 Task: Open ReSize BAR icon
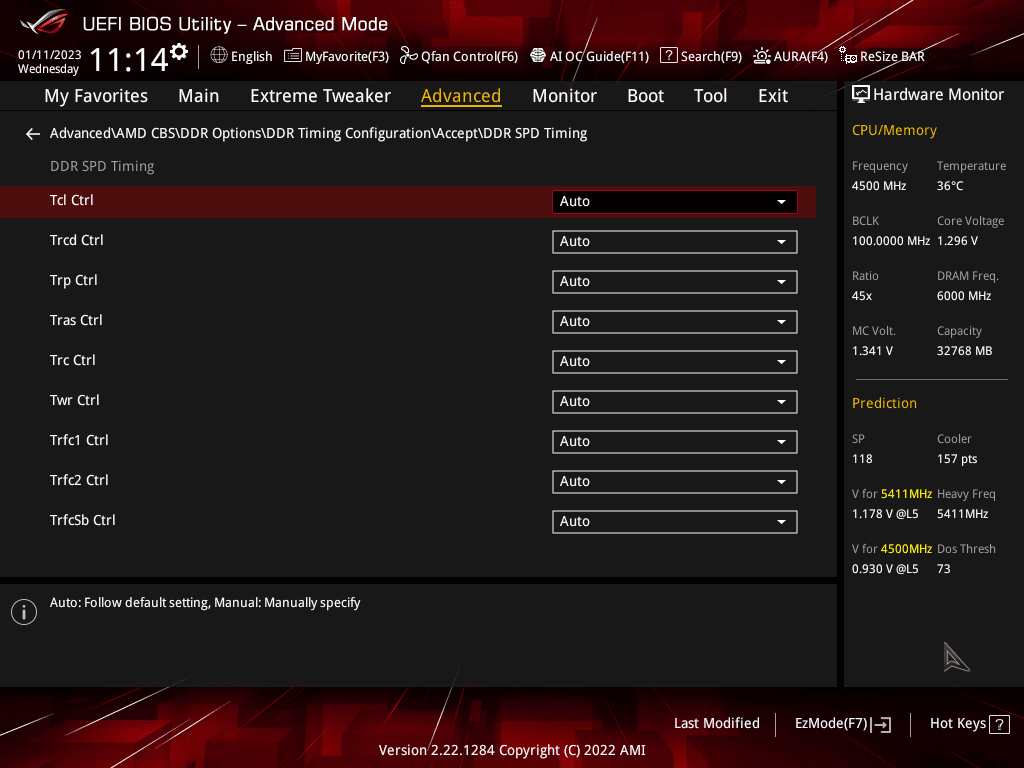pyautogui.click(x=848, y=56)
